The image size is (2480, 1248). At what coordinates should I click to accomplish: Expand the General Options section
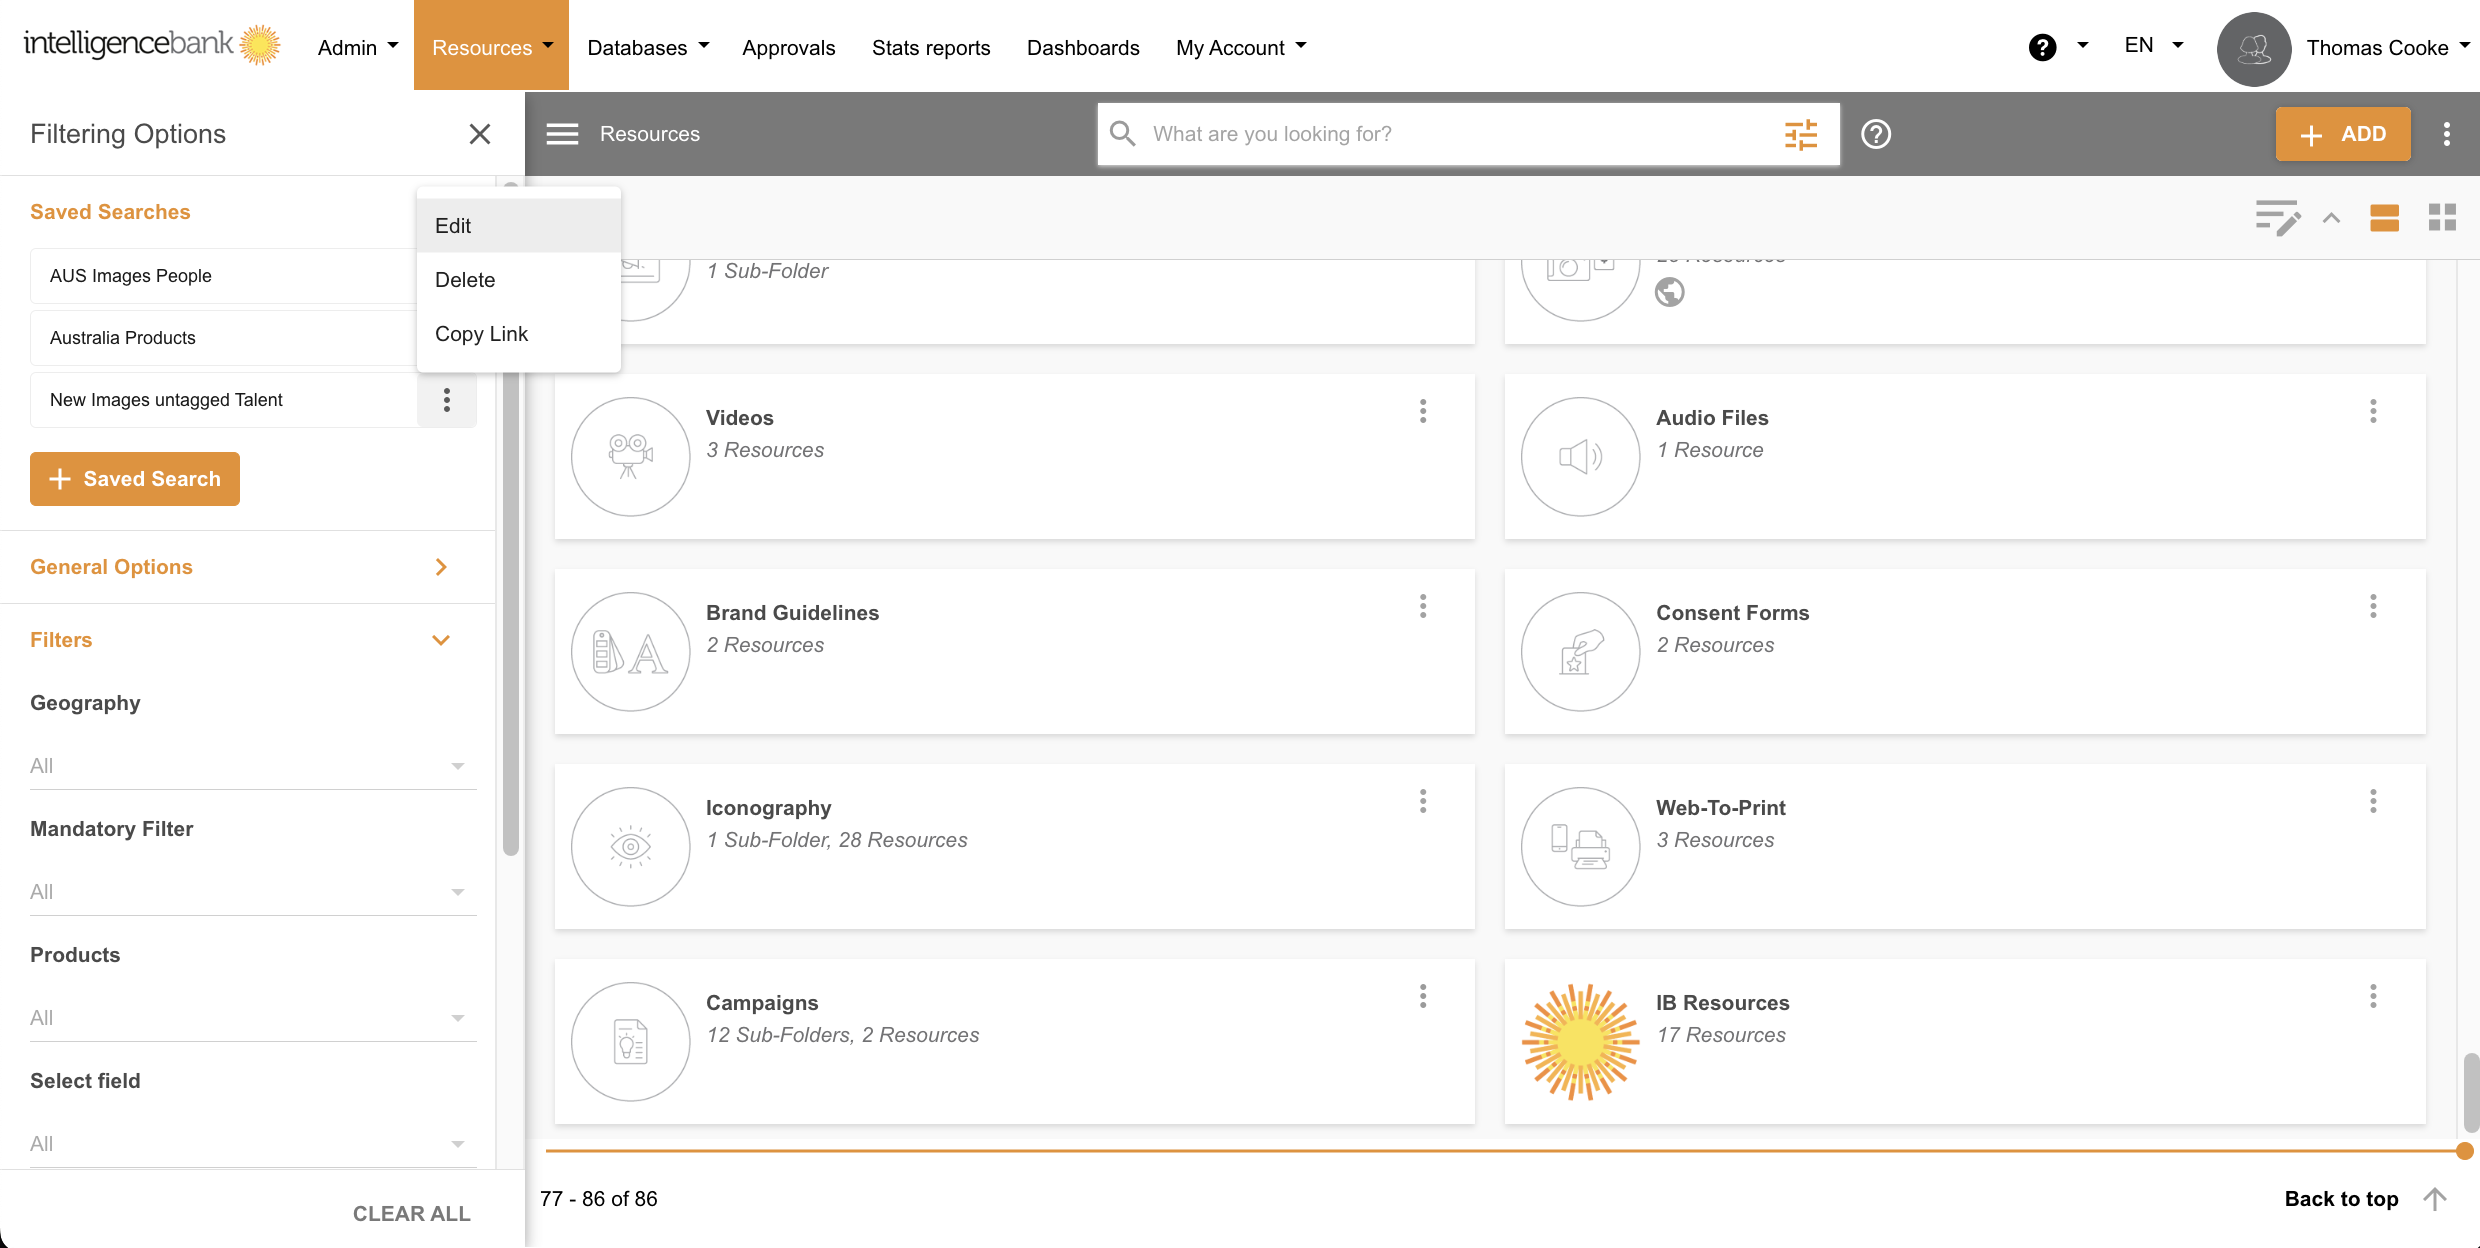pos(440,567)
